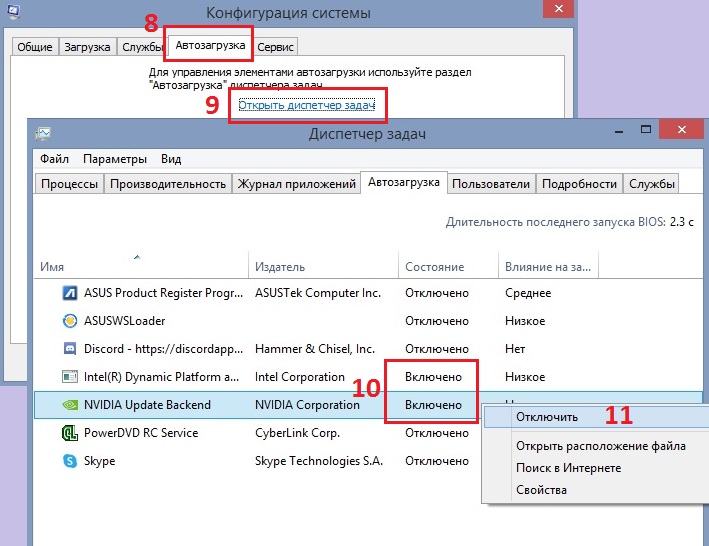
Task: Sort startup list by Имя column
Action: point(141,267)
